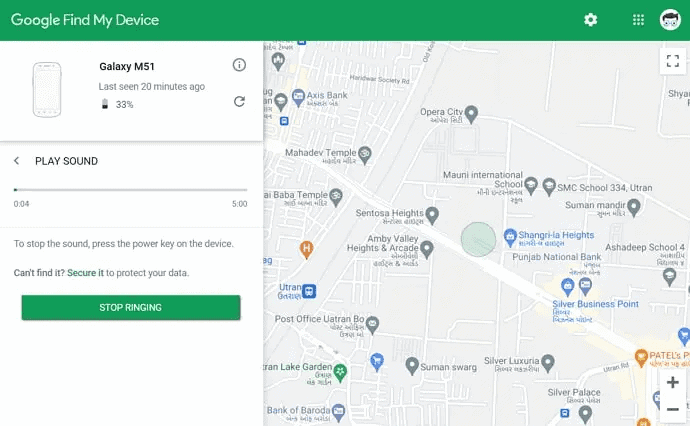Click the orange H hospital marker
The width and height of the screenshot is (690, 426).
[306, 250]
